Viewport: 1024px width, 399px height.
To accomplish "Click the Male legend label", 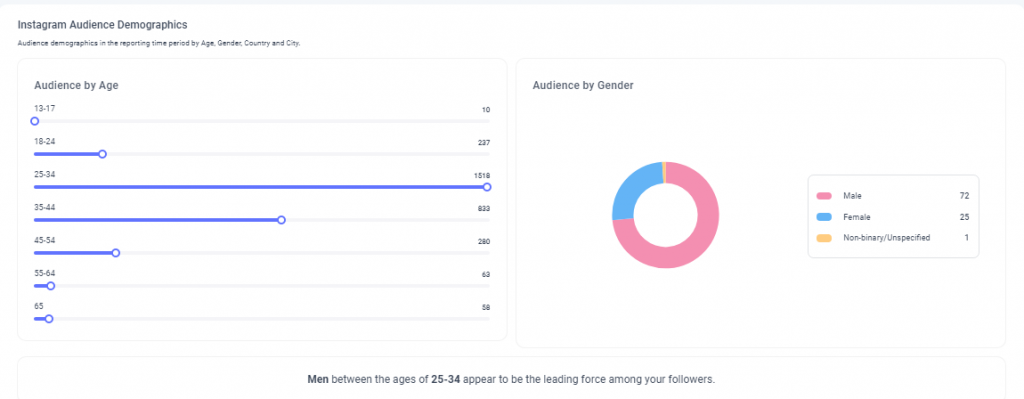I will tap(852, 196).
